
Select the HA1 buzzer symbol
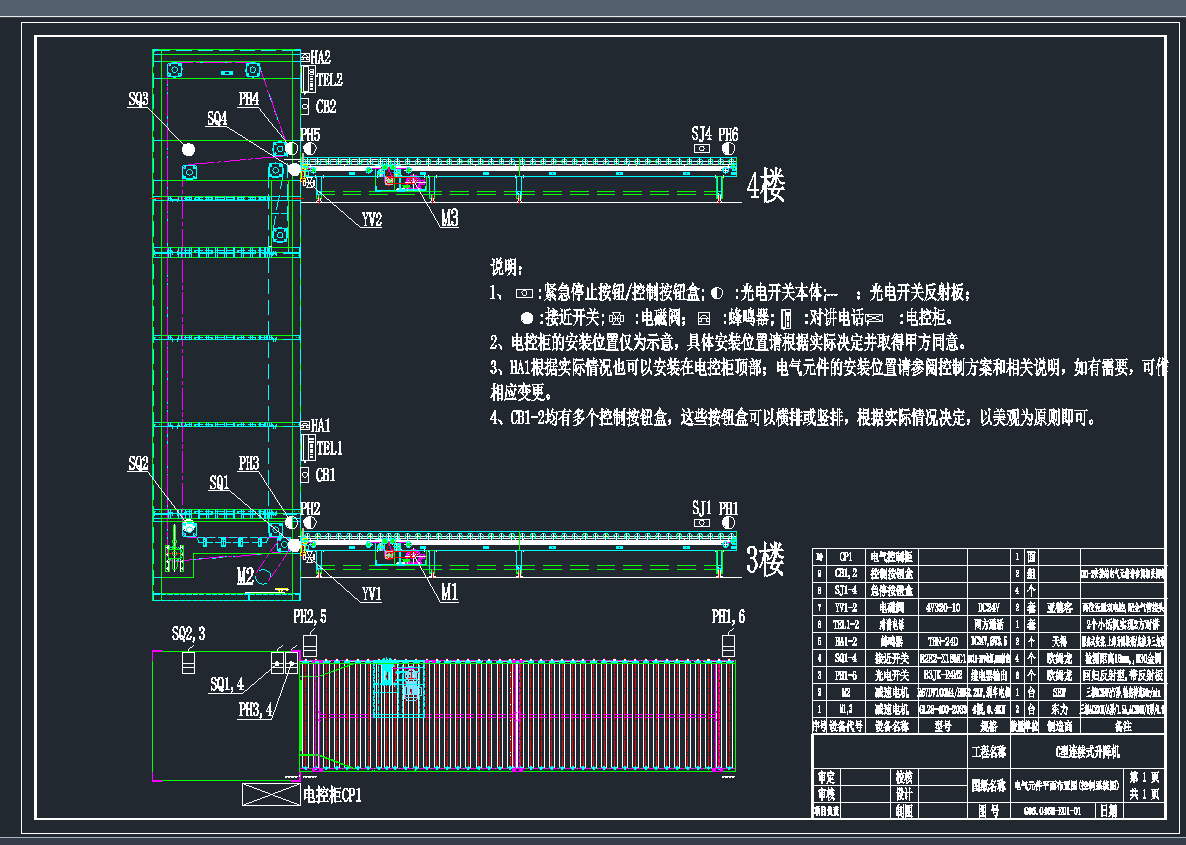tap(305, 426)
